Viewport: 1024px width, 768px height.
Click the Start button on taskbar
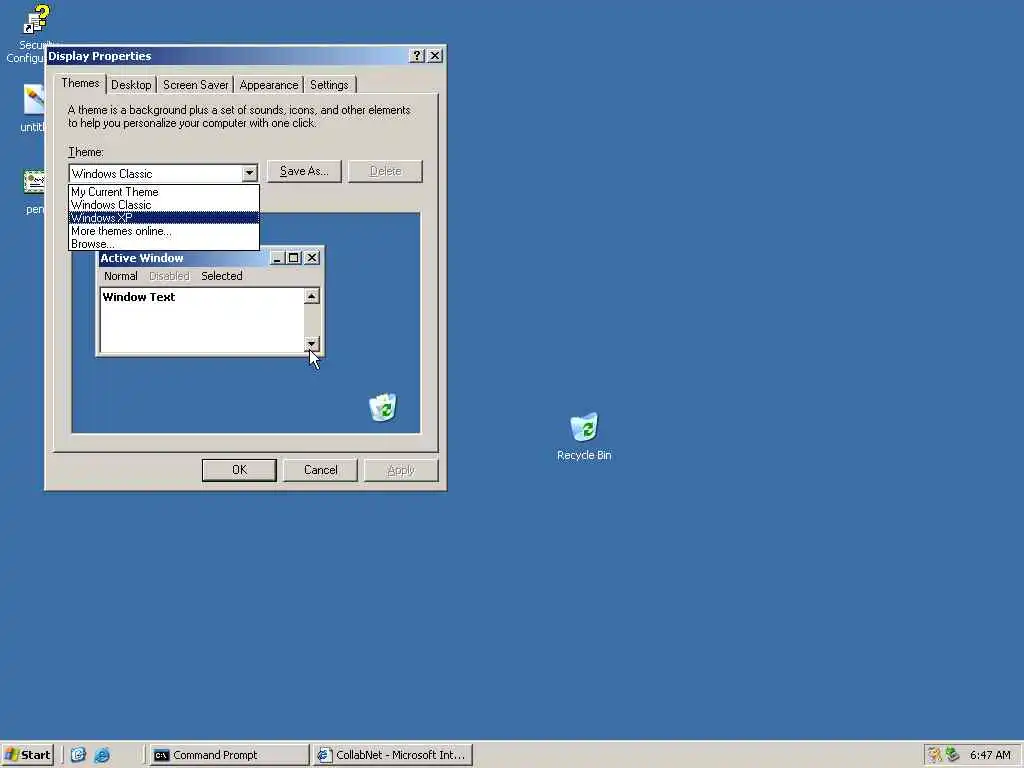27,755
